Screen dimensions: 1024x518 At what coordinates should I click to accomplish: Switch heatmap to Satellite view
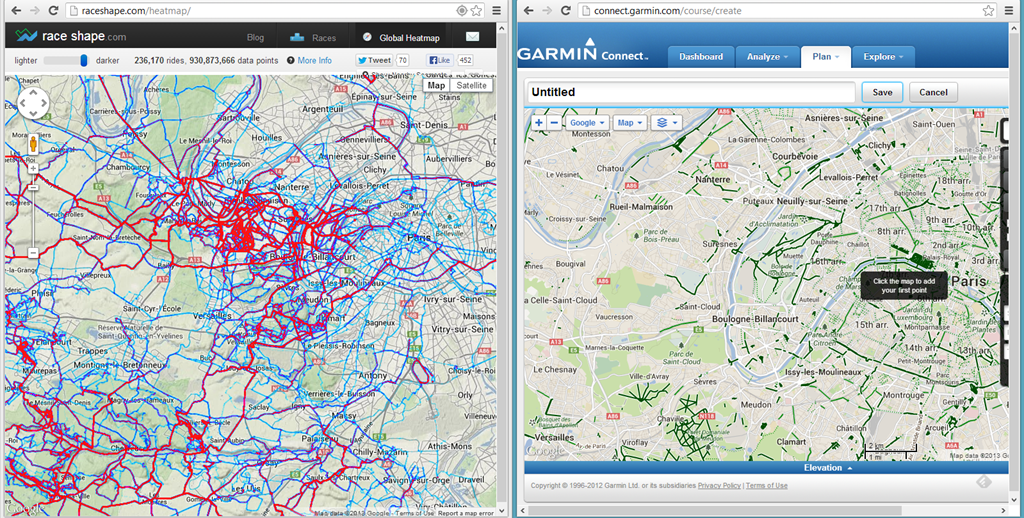pyautogui.click(x=472, y=86)
